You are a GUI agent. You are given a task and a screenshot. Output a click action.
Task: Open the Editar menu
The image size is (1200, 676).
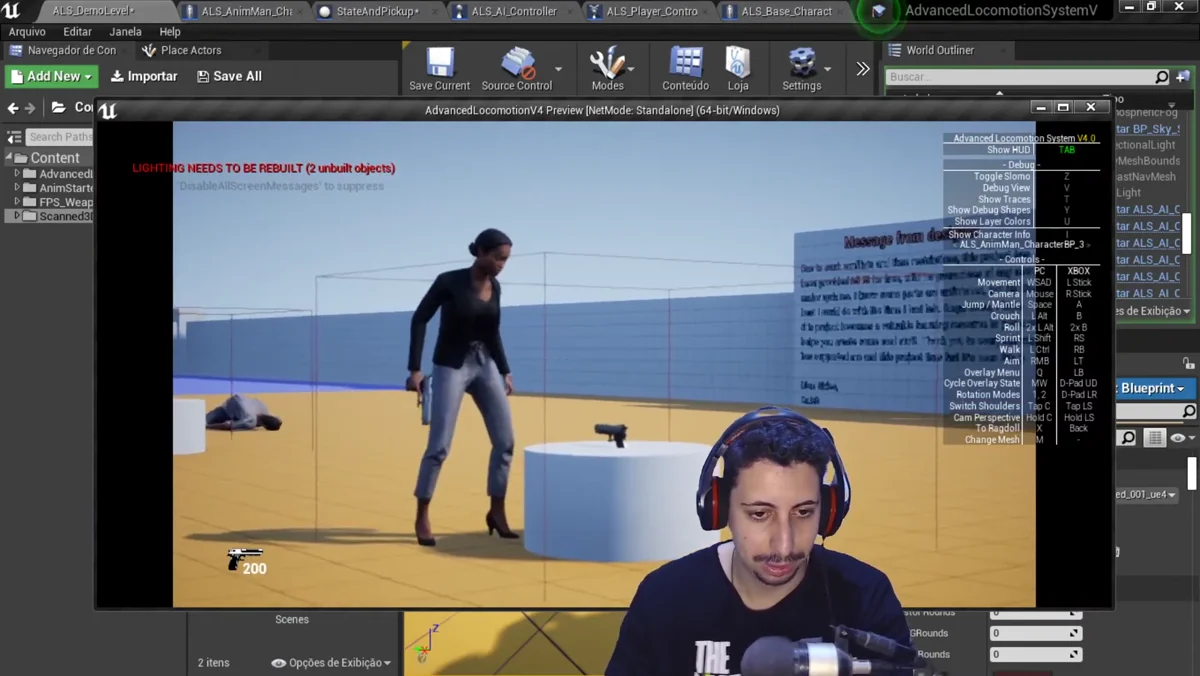pyautogui.click(x=77, y=32)
